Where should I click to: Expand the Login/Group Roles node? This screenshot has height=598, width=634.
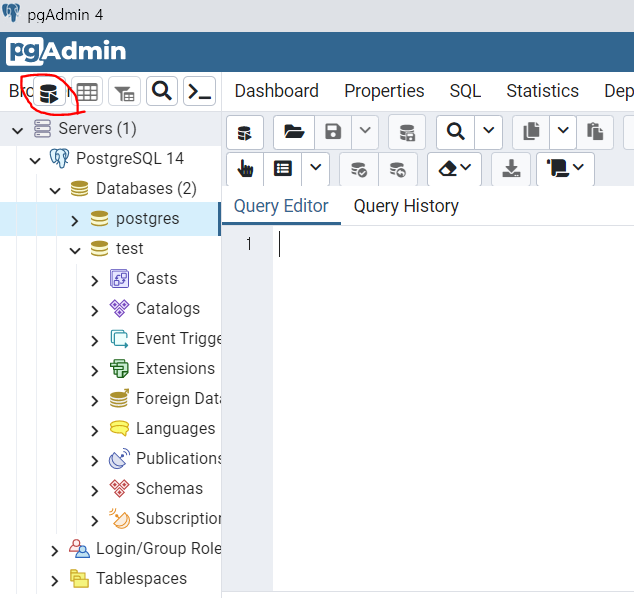(55, 550)
